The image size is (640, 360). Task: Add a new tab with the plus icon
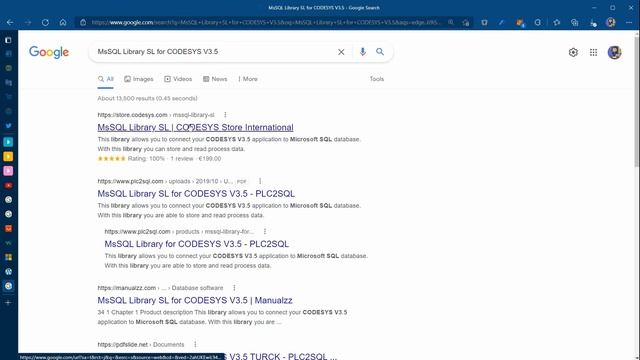point(8,302)
